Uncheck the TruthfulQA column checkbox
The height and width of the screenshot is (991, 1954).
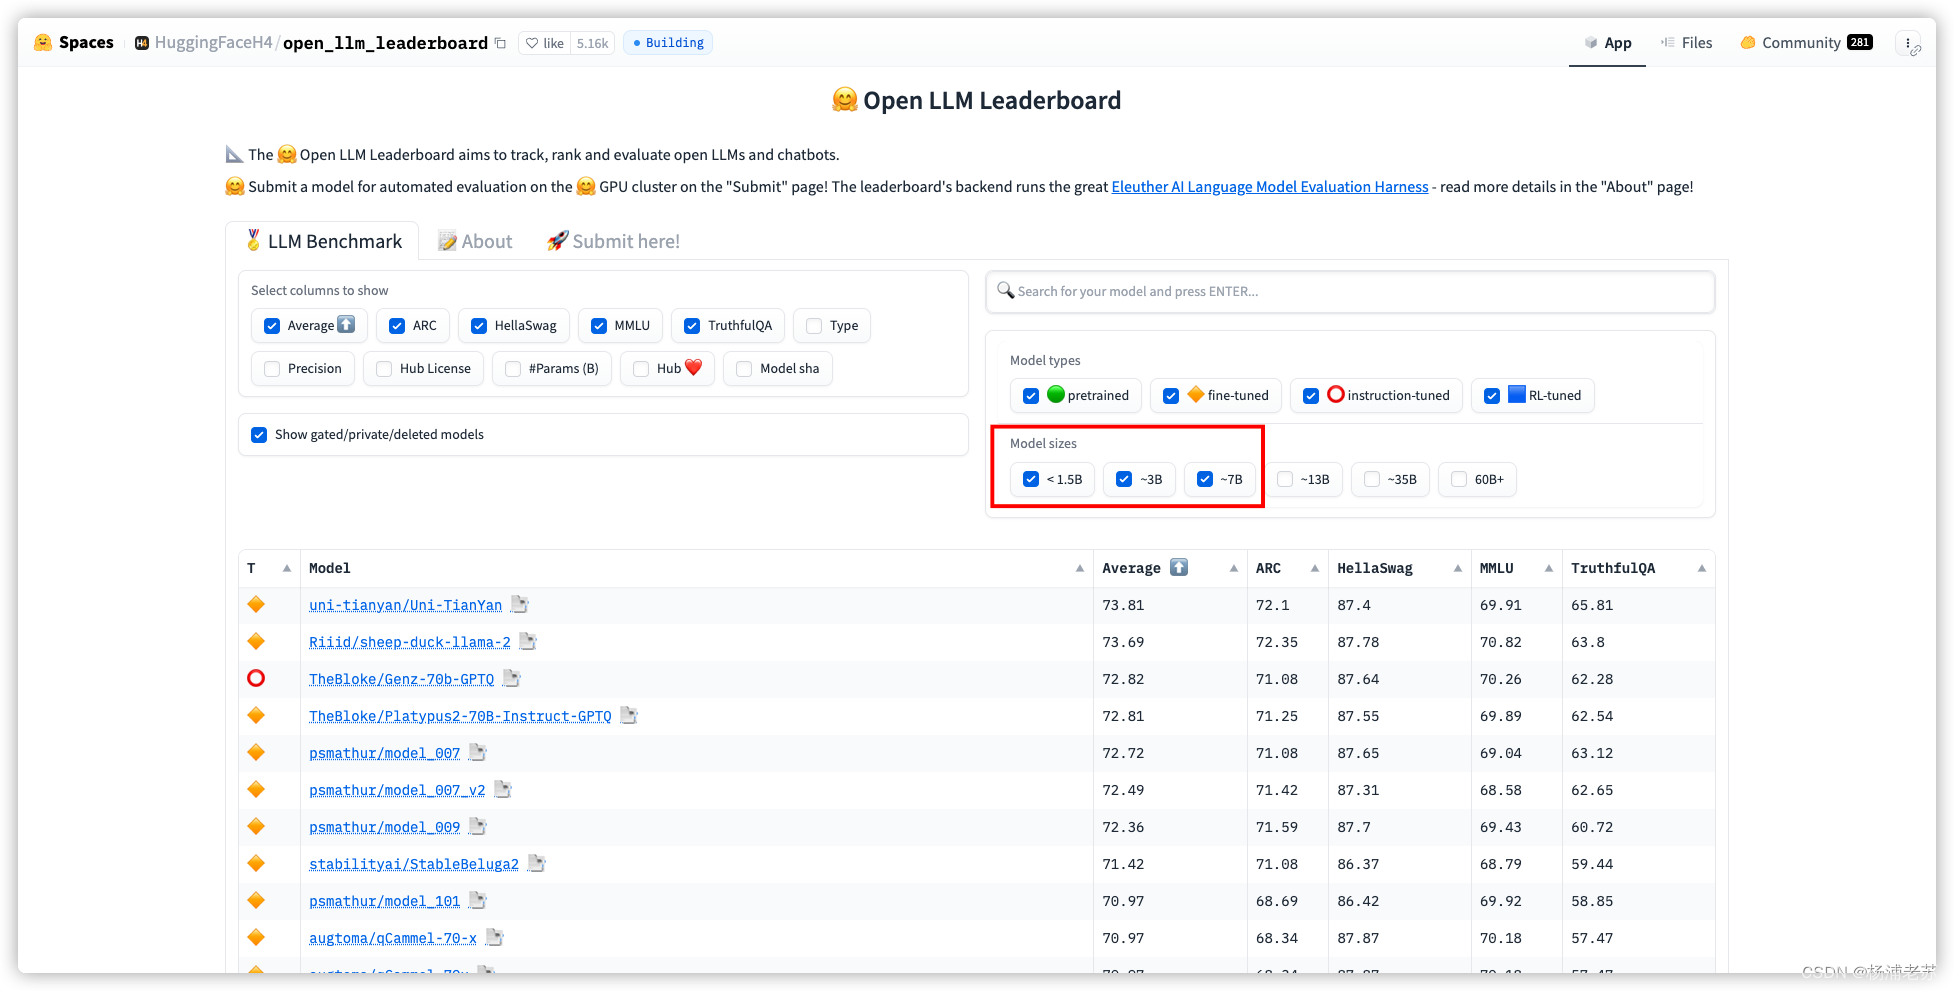click(x=692, y=326)
